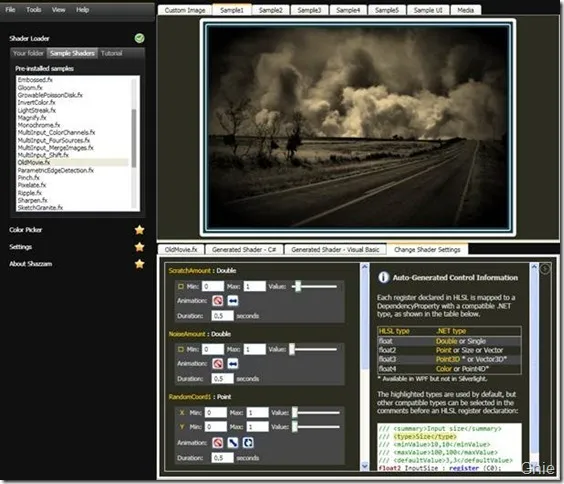Switch to the Sample UI tab

pyautogui.click(x=428, y=10)
